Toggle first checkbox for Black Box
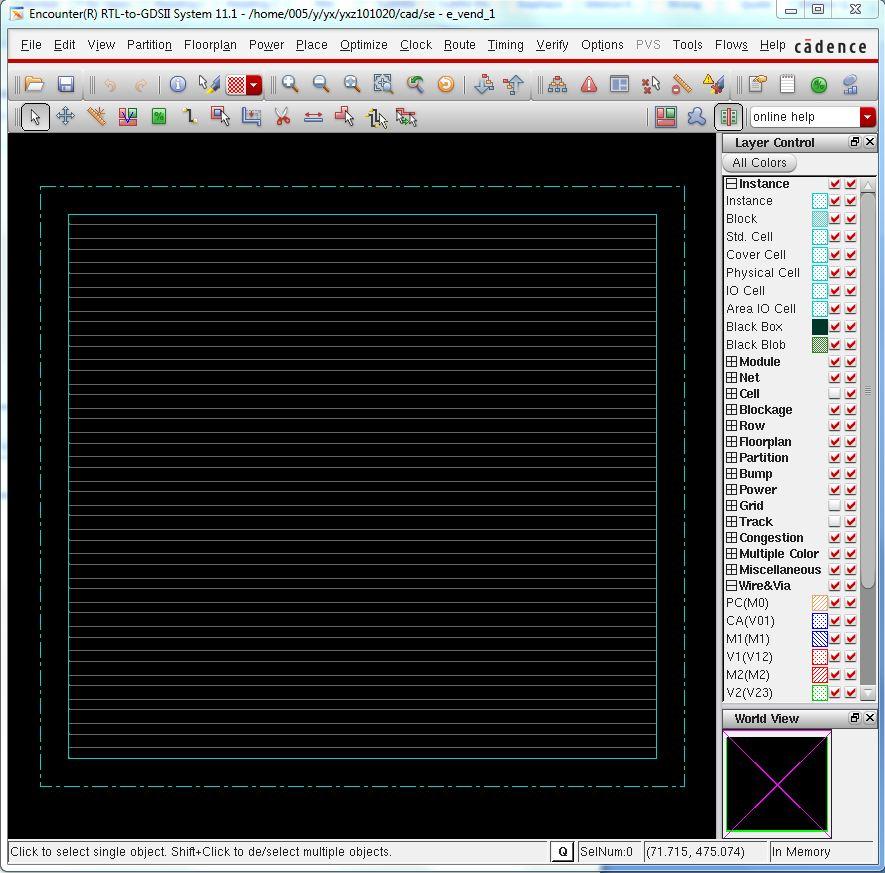 [835, 327]
